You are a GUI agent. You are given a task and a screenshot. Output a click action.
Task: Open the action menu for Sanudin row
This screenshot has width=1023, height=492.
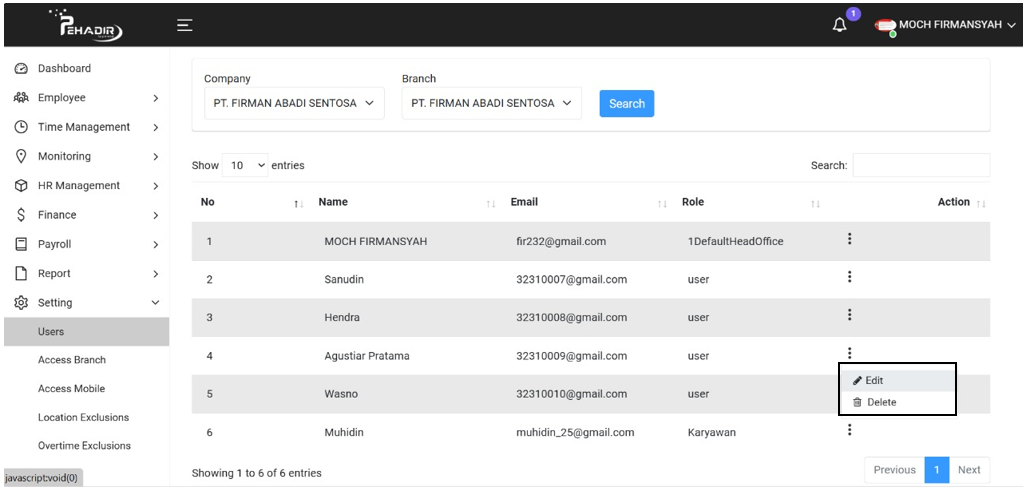tap(849, 277)
